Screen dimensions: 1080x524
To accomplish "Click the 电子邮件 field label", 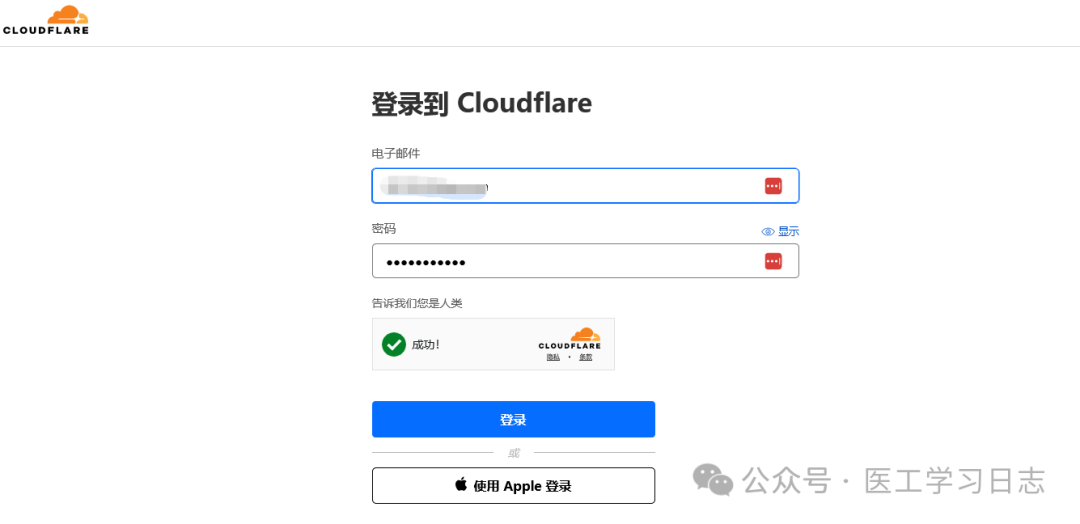I will pos(395,154).
